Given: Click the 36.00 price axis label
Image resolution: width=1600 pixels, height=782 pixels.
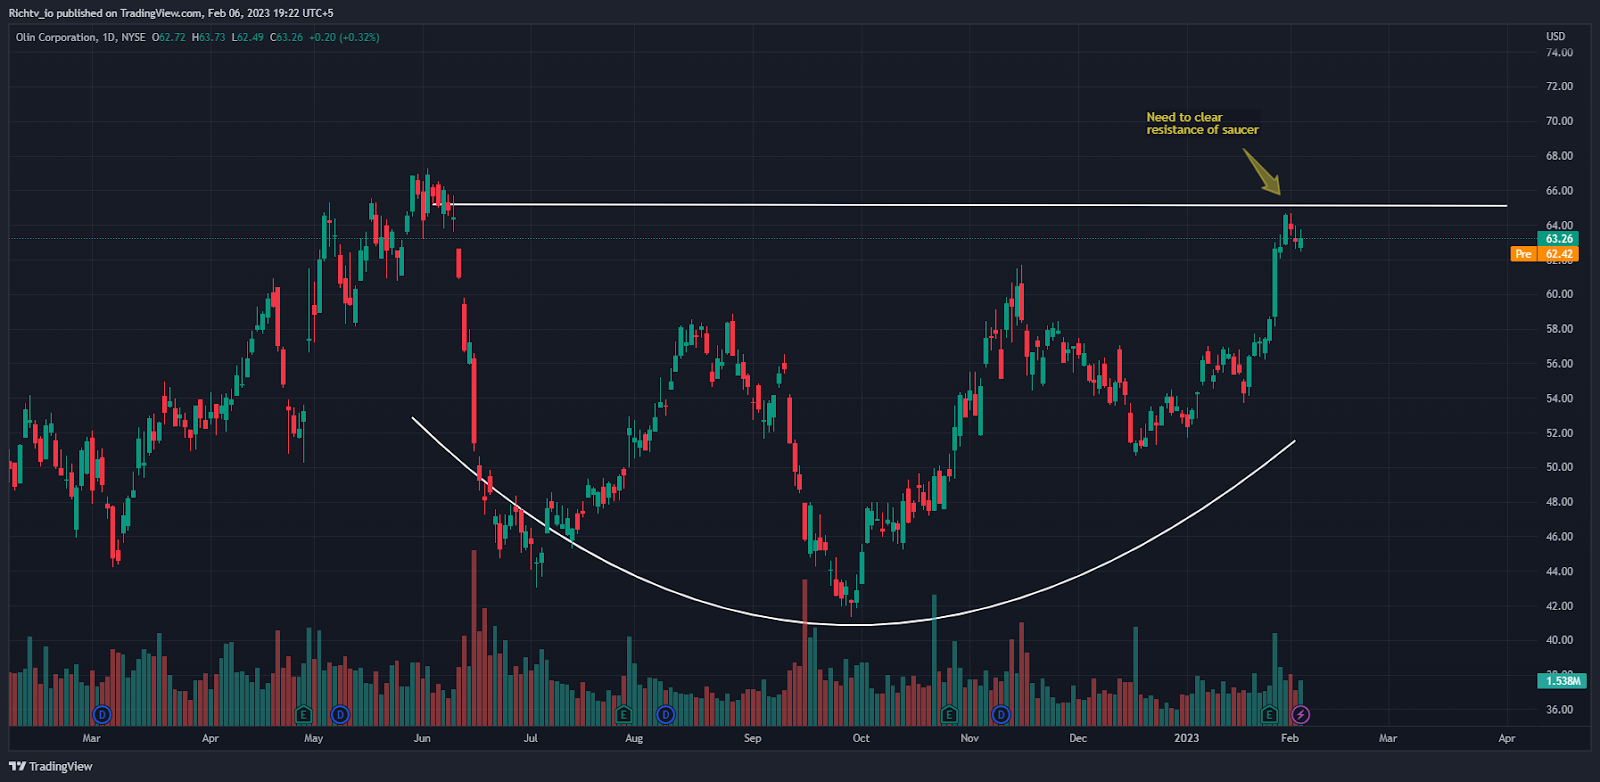Looking at the screenshot, I should [x=1559, y=710].
